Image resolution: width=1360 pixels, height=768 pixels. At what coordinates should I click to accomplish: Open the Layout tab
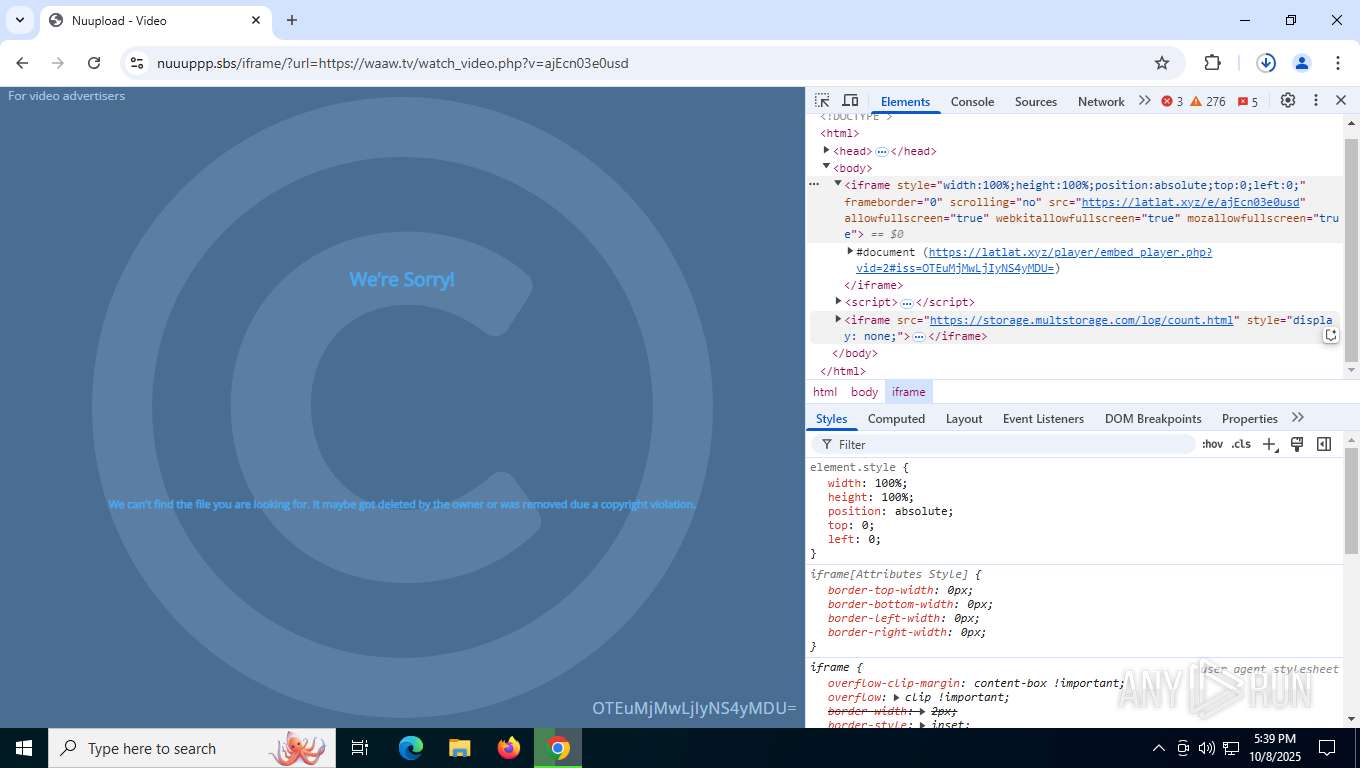tap(964, 419)
